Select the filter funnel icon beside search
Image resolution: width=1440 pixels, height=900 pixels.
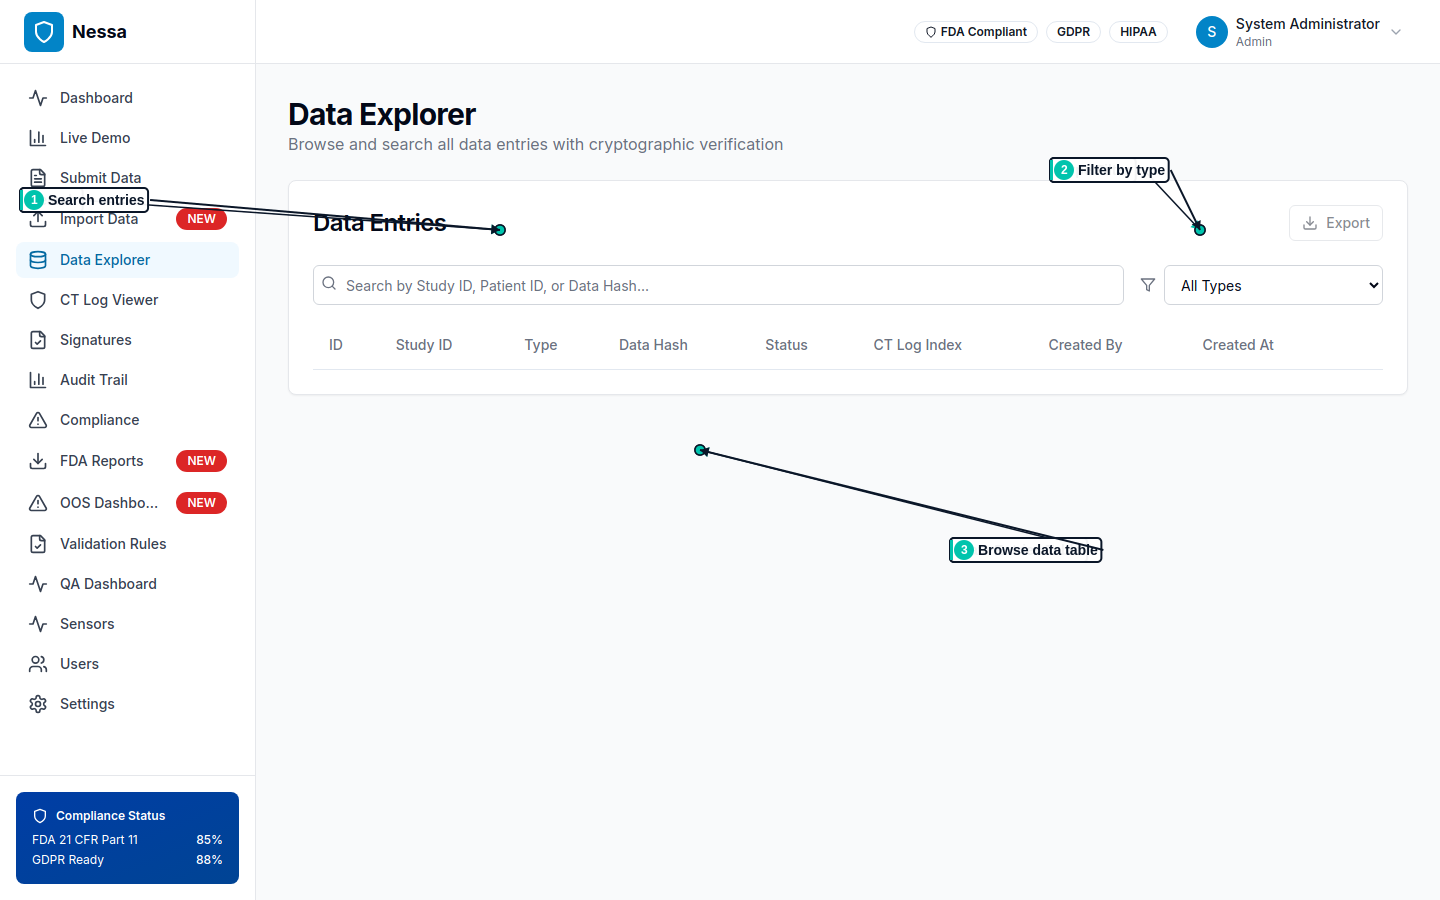(x=1147, y=284)
